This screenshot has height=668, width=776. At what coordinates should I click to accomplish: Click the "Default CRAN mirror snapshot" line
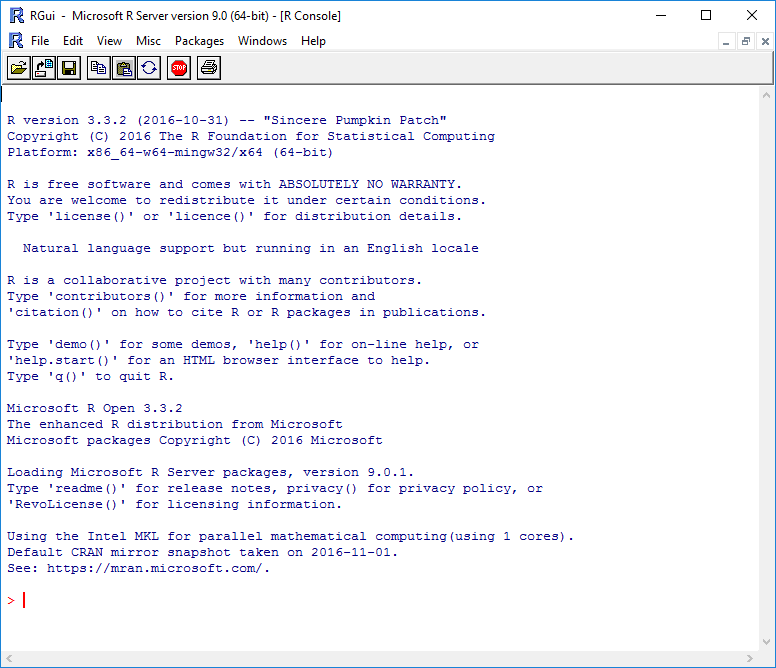pos(202,552)
